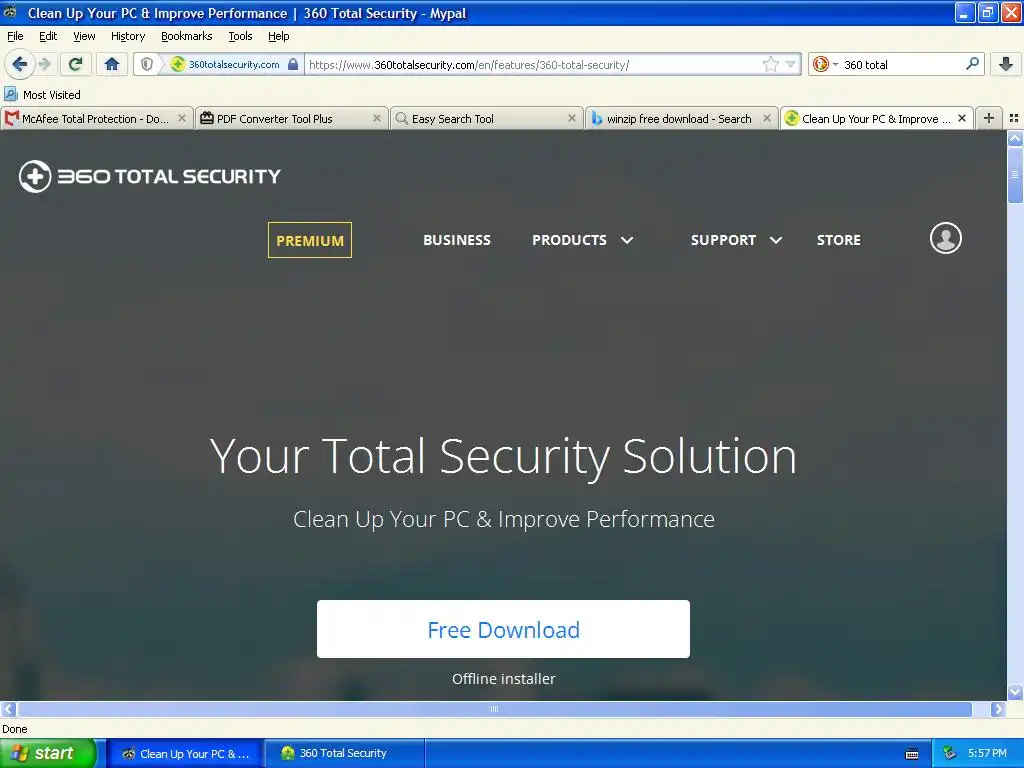
Task: Open the Edit menu
Action: coord(48,36)
